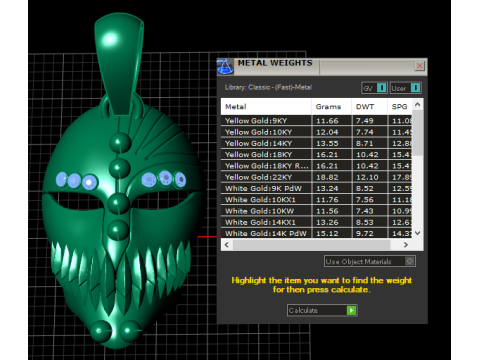Image resolution: width=480 pixels, height=360 pixels.
Task: Sort by the DWT column header
Action: (369, 107)
